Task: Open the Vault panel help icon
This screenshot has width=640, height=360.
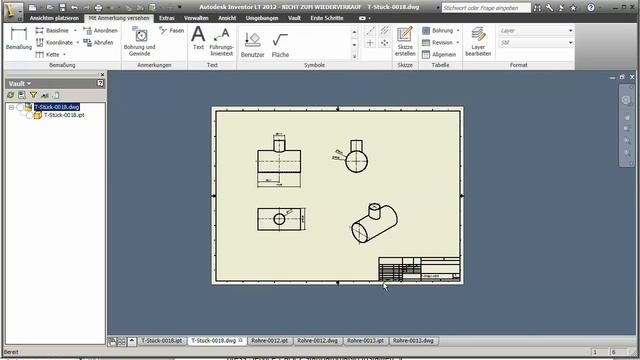Action: coord(100,83)
